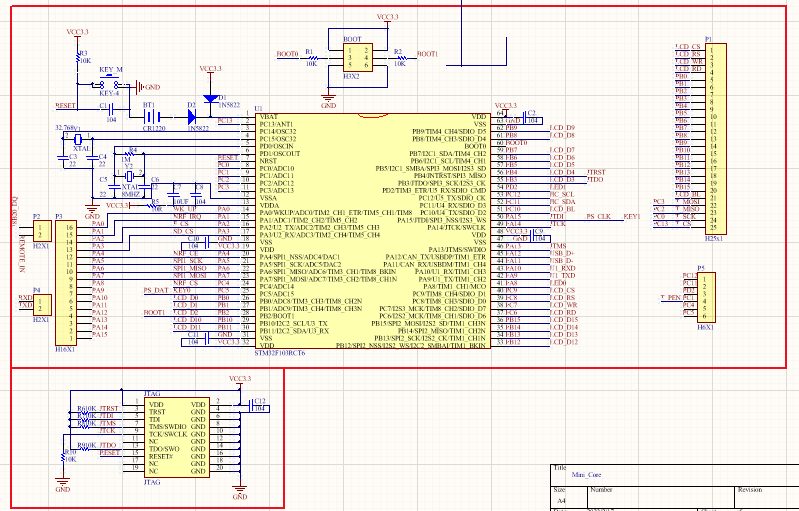The image size is (799, 511).
Task: Select the P2 two-pin header
Action: click(x=42, y=231)
